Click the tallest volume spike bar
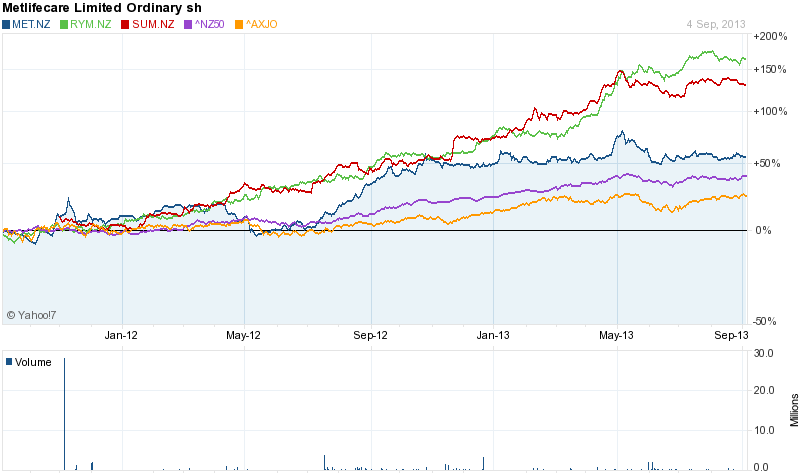800x475 pixels. click(64, 412)
